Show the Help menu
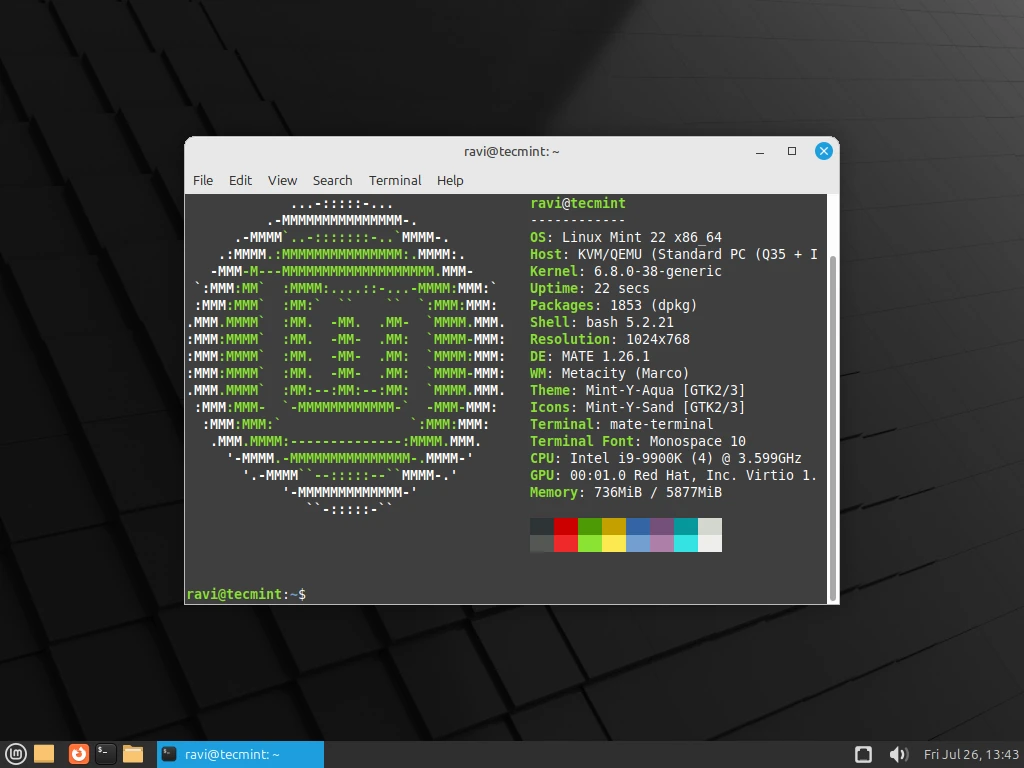Viewport: 1024px width, 768px height. (450, 180)
